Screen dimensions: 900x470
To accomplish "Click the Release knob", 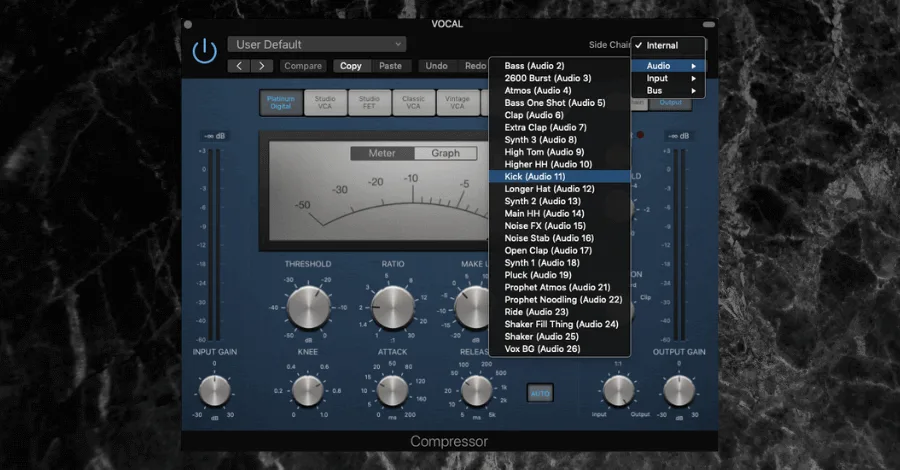I will pos(476,391).
